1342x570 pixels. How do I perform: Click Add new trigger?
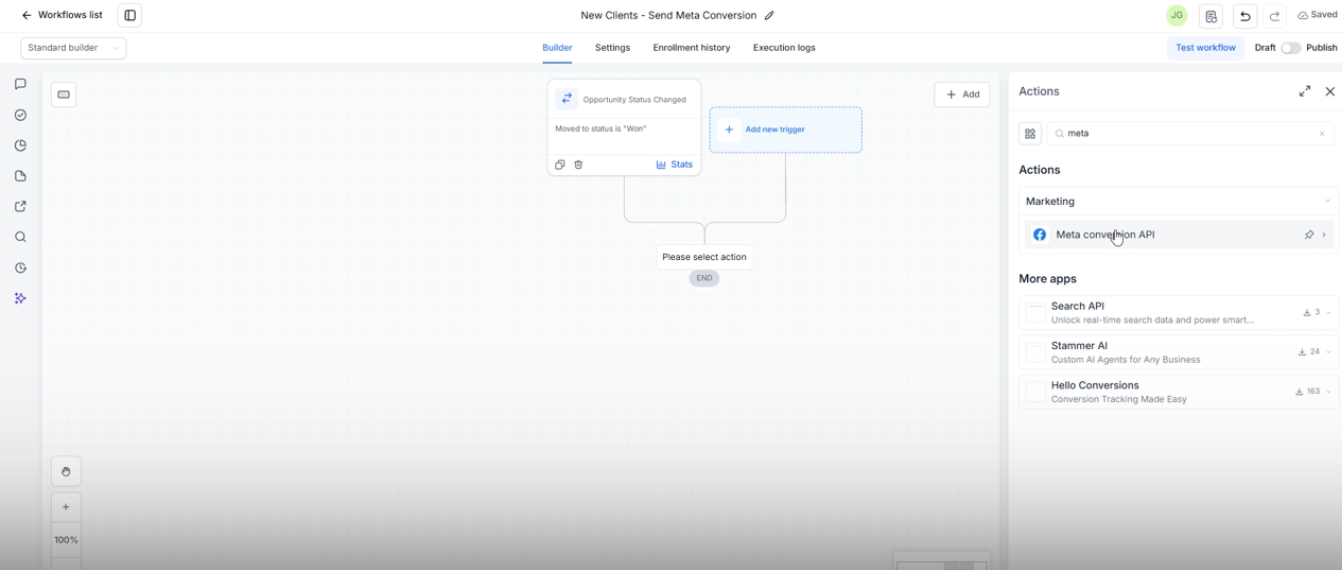coord(785,130)
